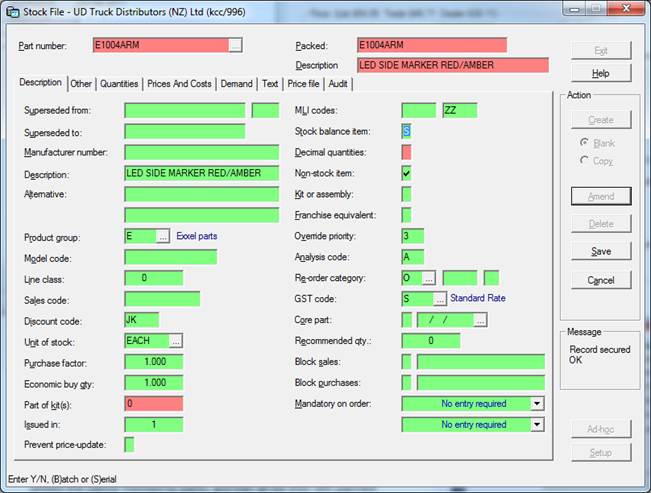Click the Create button
This screenshot has height=493, width=651.
(601, 120)
